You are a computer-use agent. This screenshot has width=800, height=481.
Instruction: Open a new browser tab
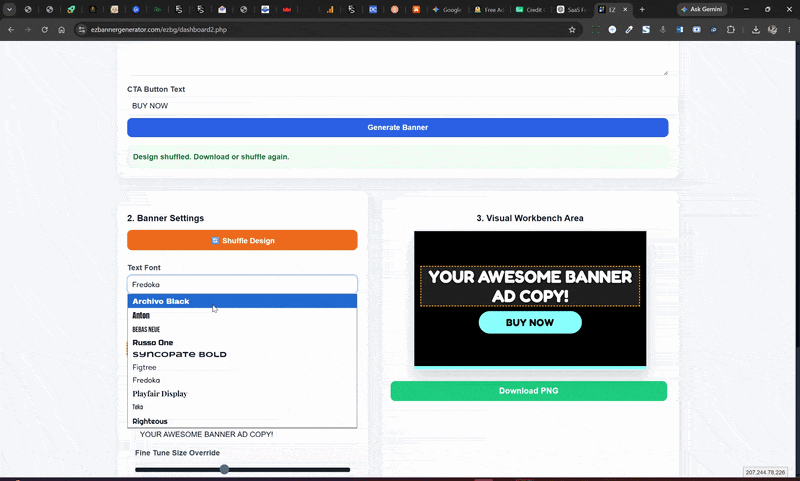click(642, 9)
